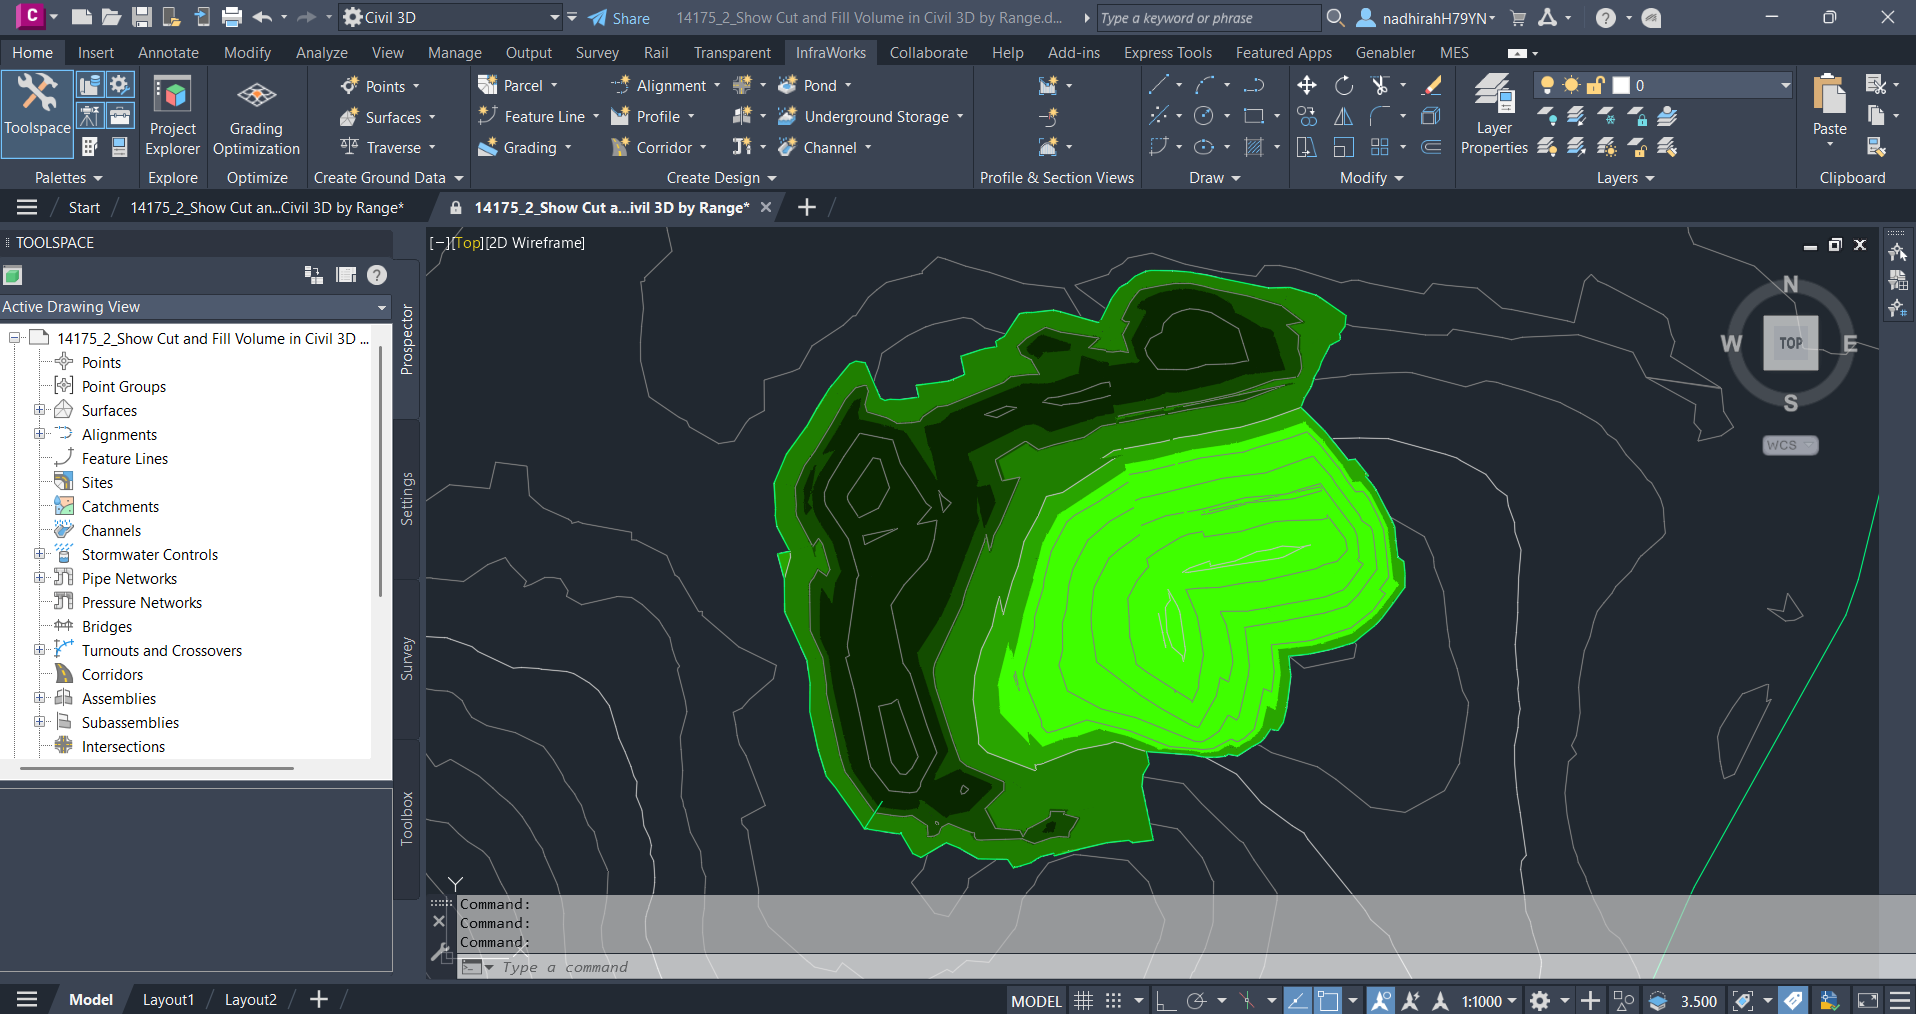The image size is (1916, 1014).
Task: Select the Move tool in Modify panel
Action: pos(1306,86)
